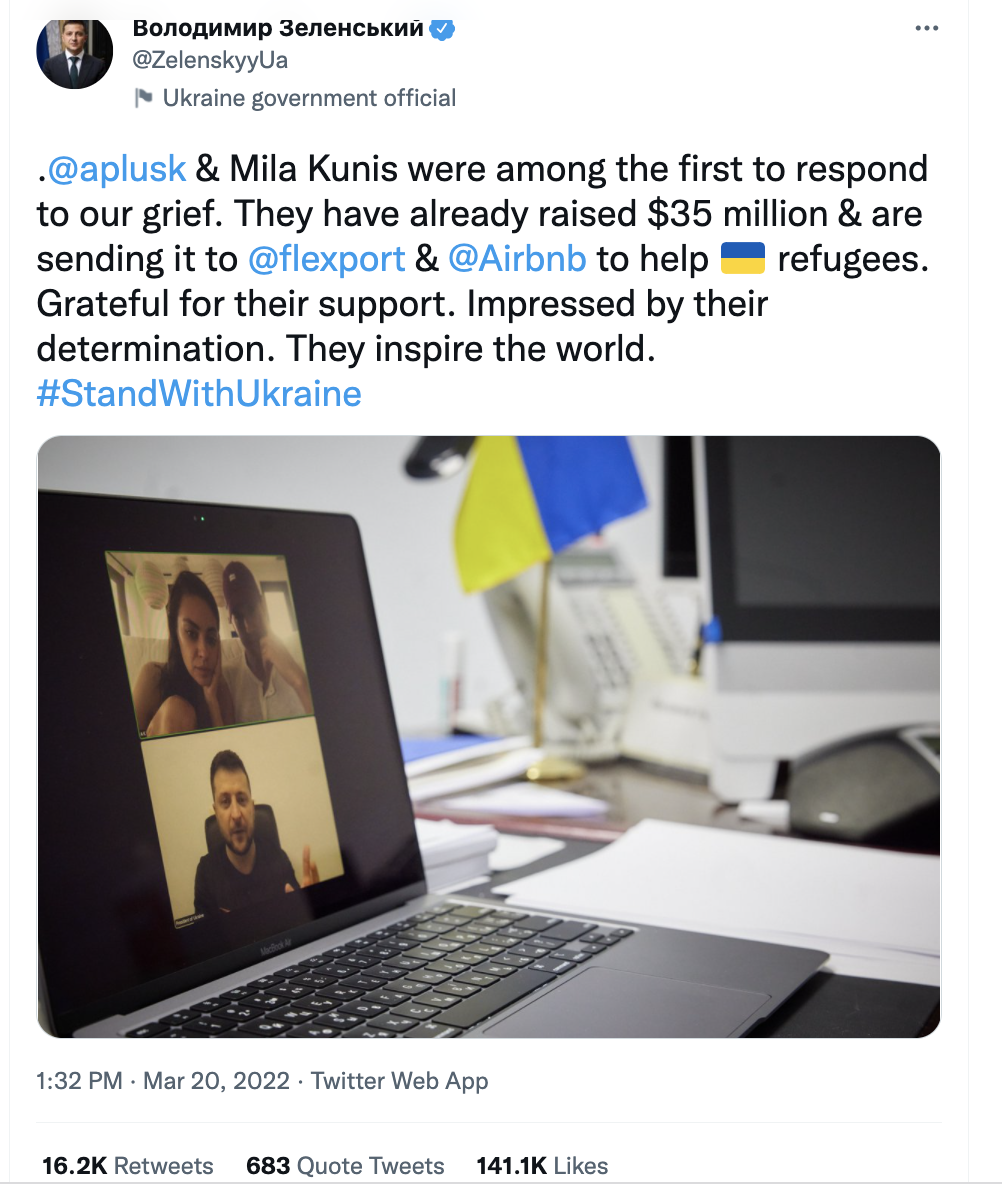Open the #StandWithUkraine hashtag
The image size is (1002, 1184).
(199, 393)
